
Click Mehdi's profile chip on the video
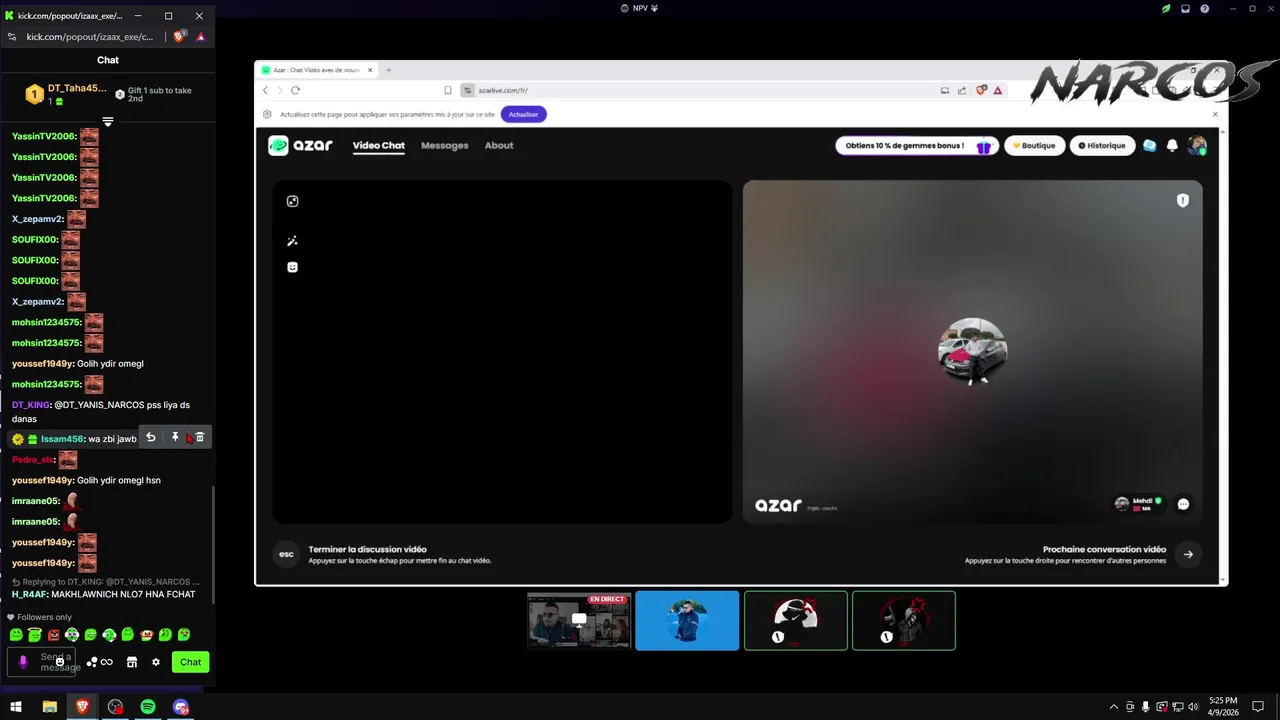[1139, 504]
